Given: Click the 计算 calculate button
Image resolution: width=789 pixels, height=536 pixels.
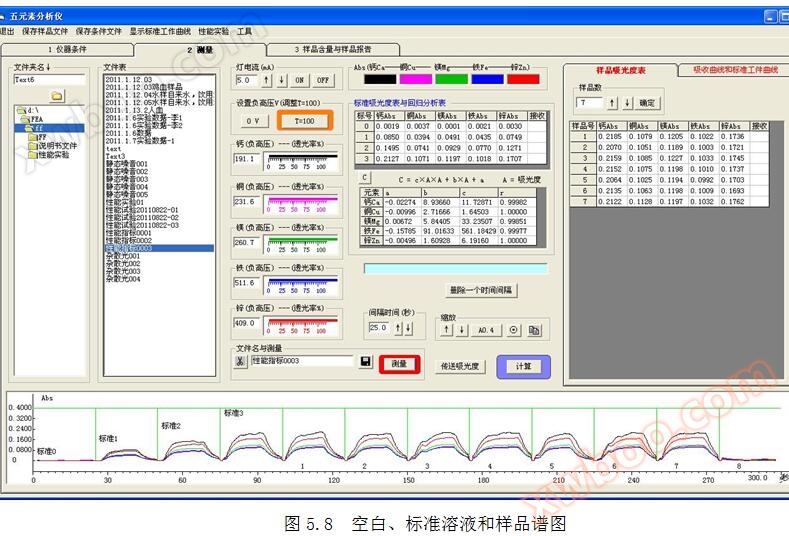Looking at the screenshot, I should pyautogui.click(x=523, y=366).
